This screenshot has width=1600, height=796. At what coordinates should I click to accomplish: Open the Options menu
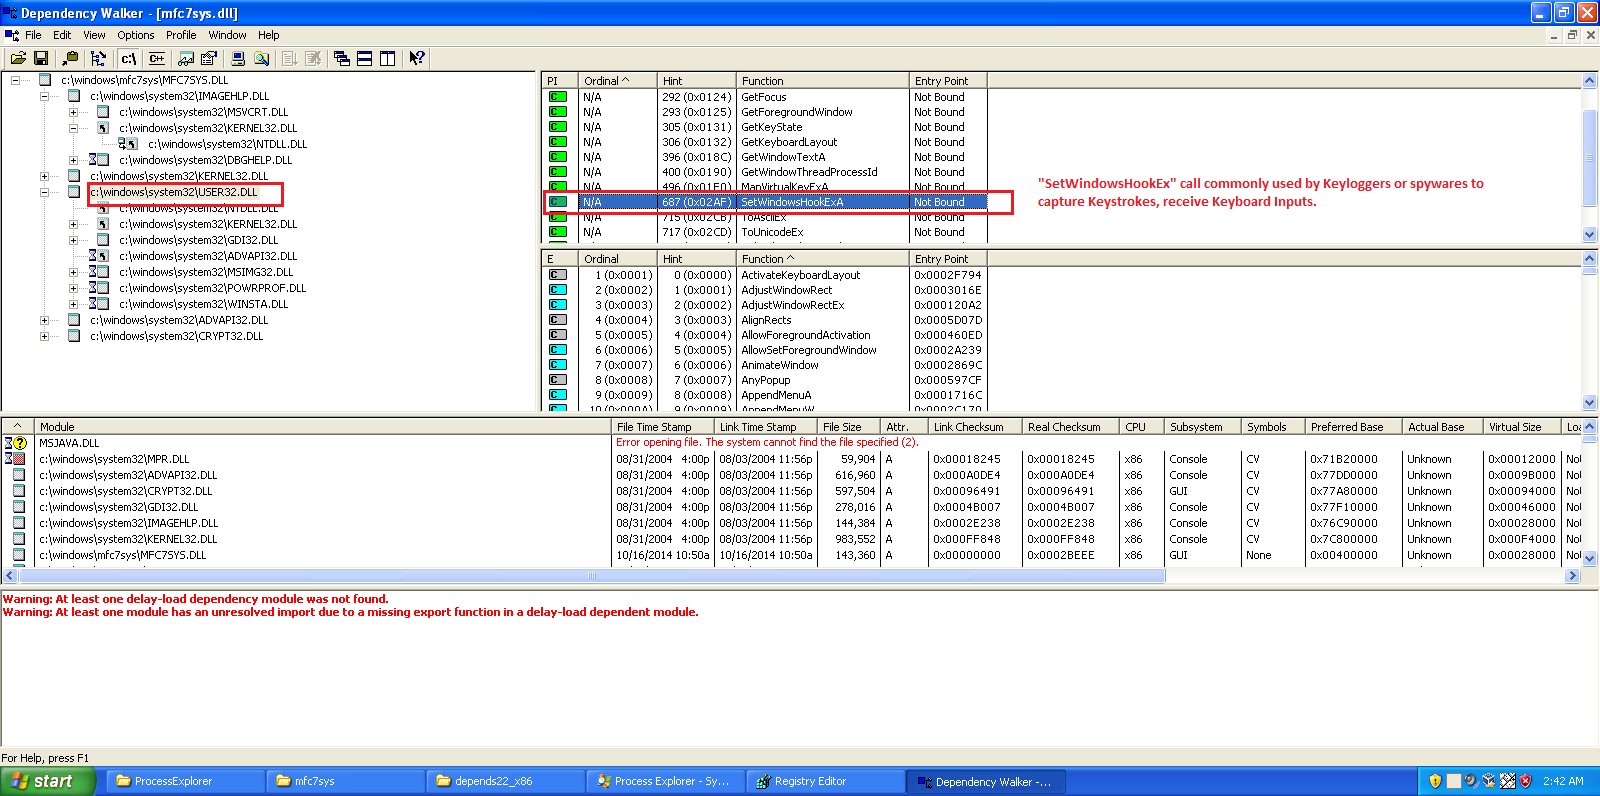[136, 35]
